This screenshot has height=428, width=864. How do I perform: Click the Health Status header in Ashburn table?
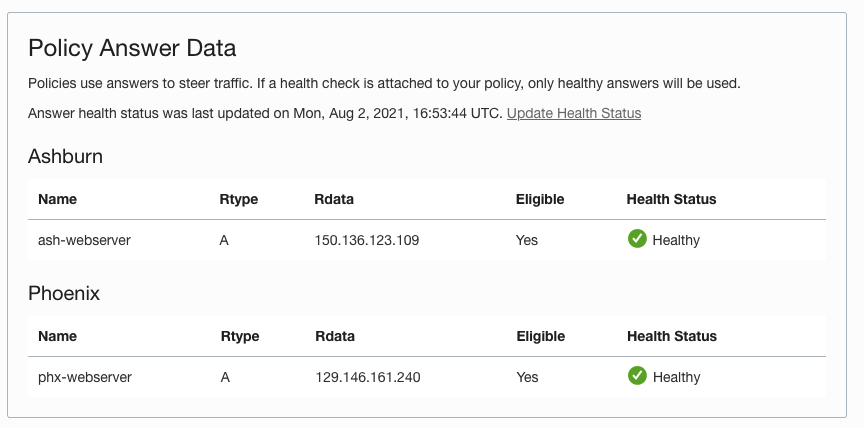(x=671, y=199)
